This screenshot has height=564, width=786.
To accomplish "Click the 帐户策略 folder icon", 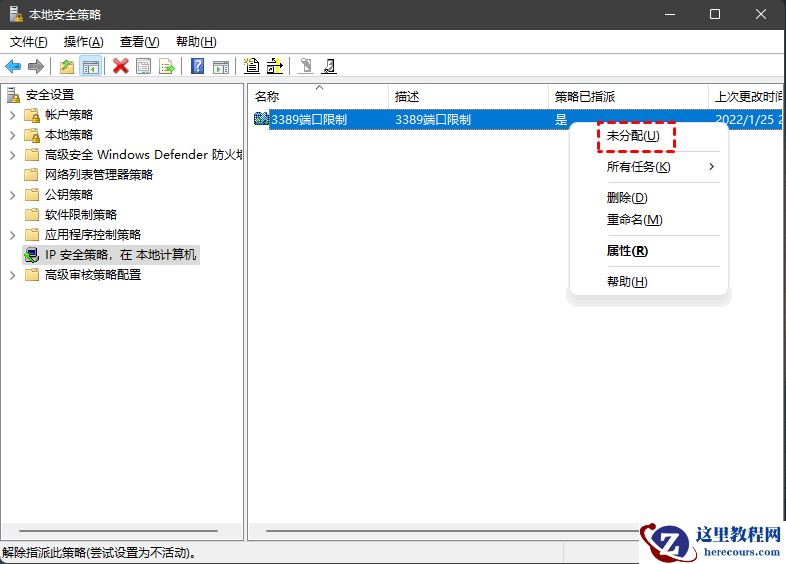I will (x=32, y=115).
